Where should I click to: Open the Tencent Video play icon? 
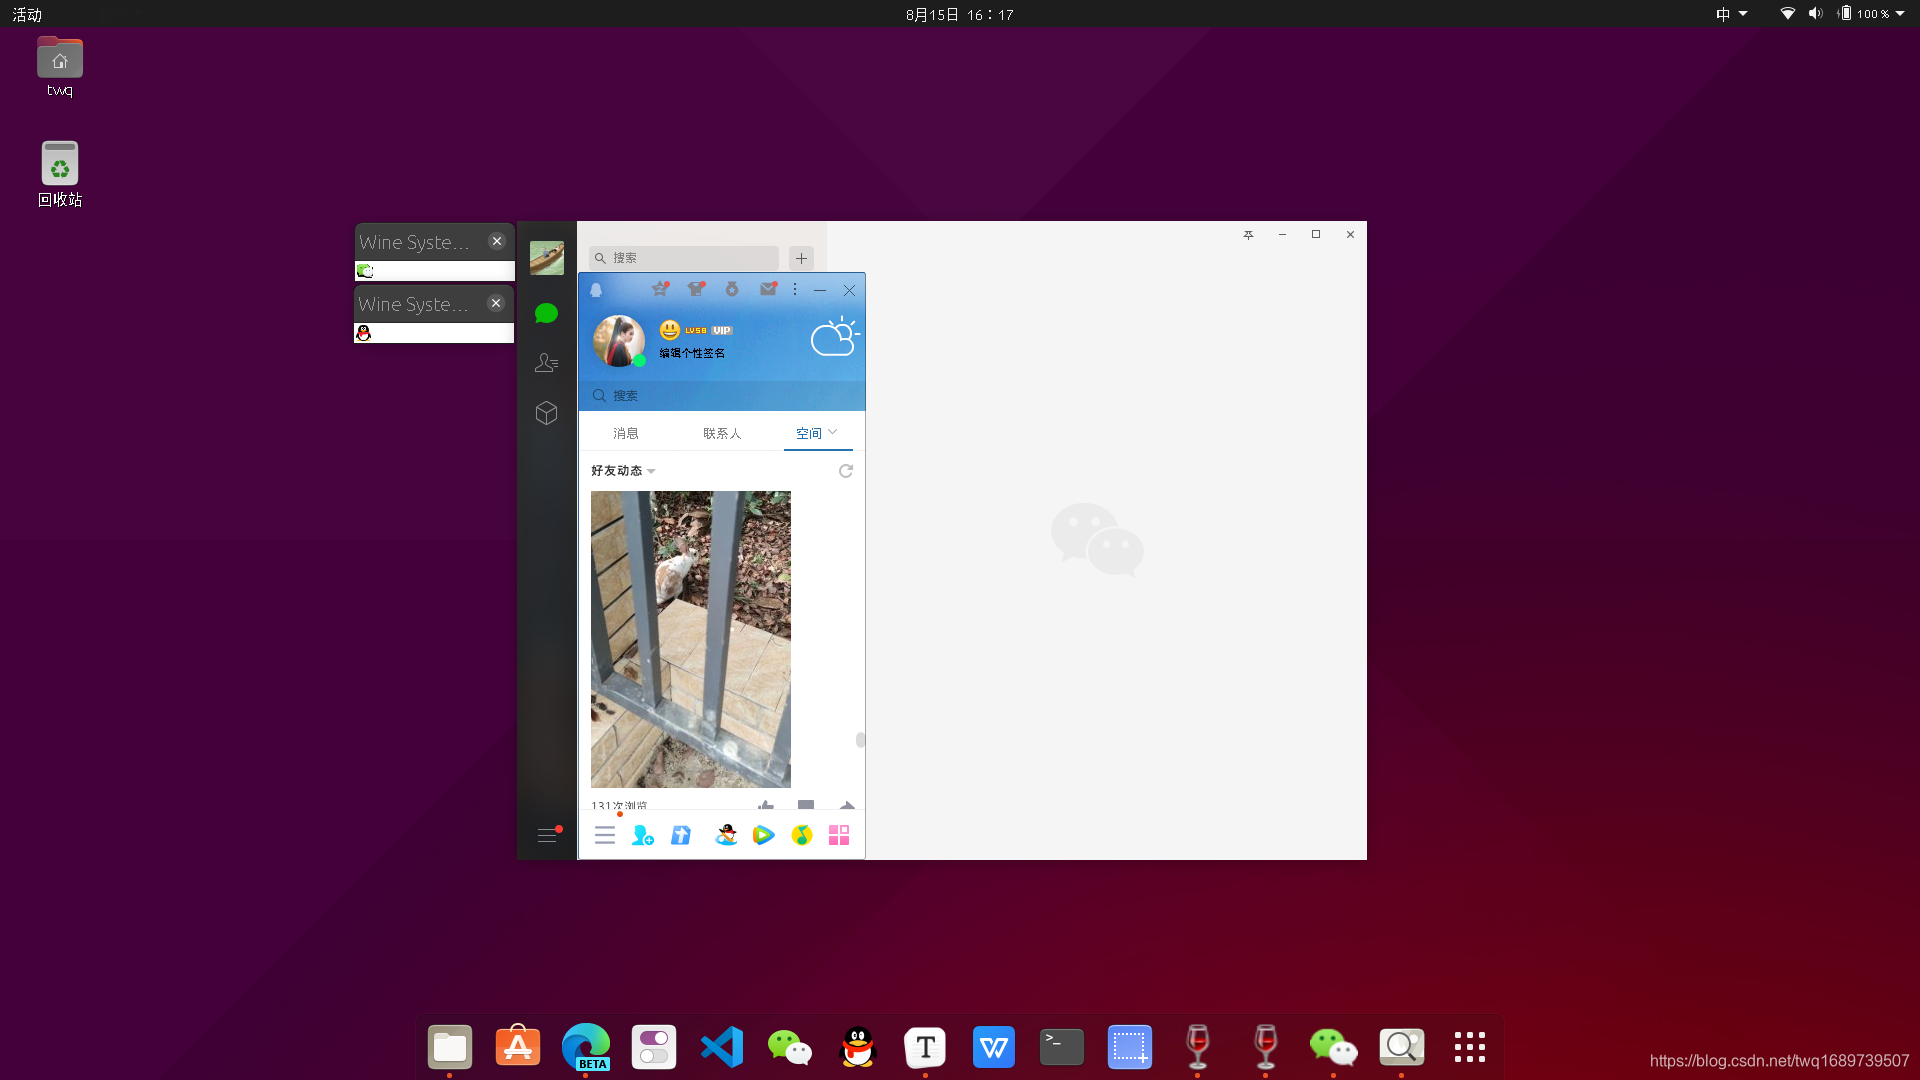pyautogui.click(x=763, y=835)
